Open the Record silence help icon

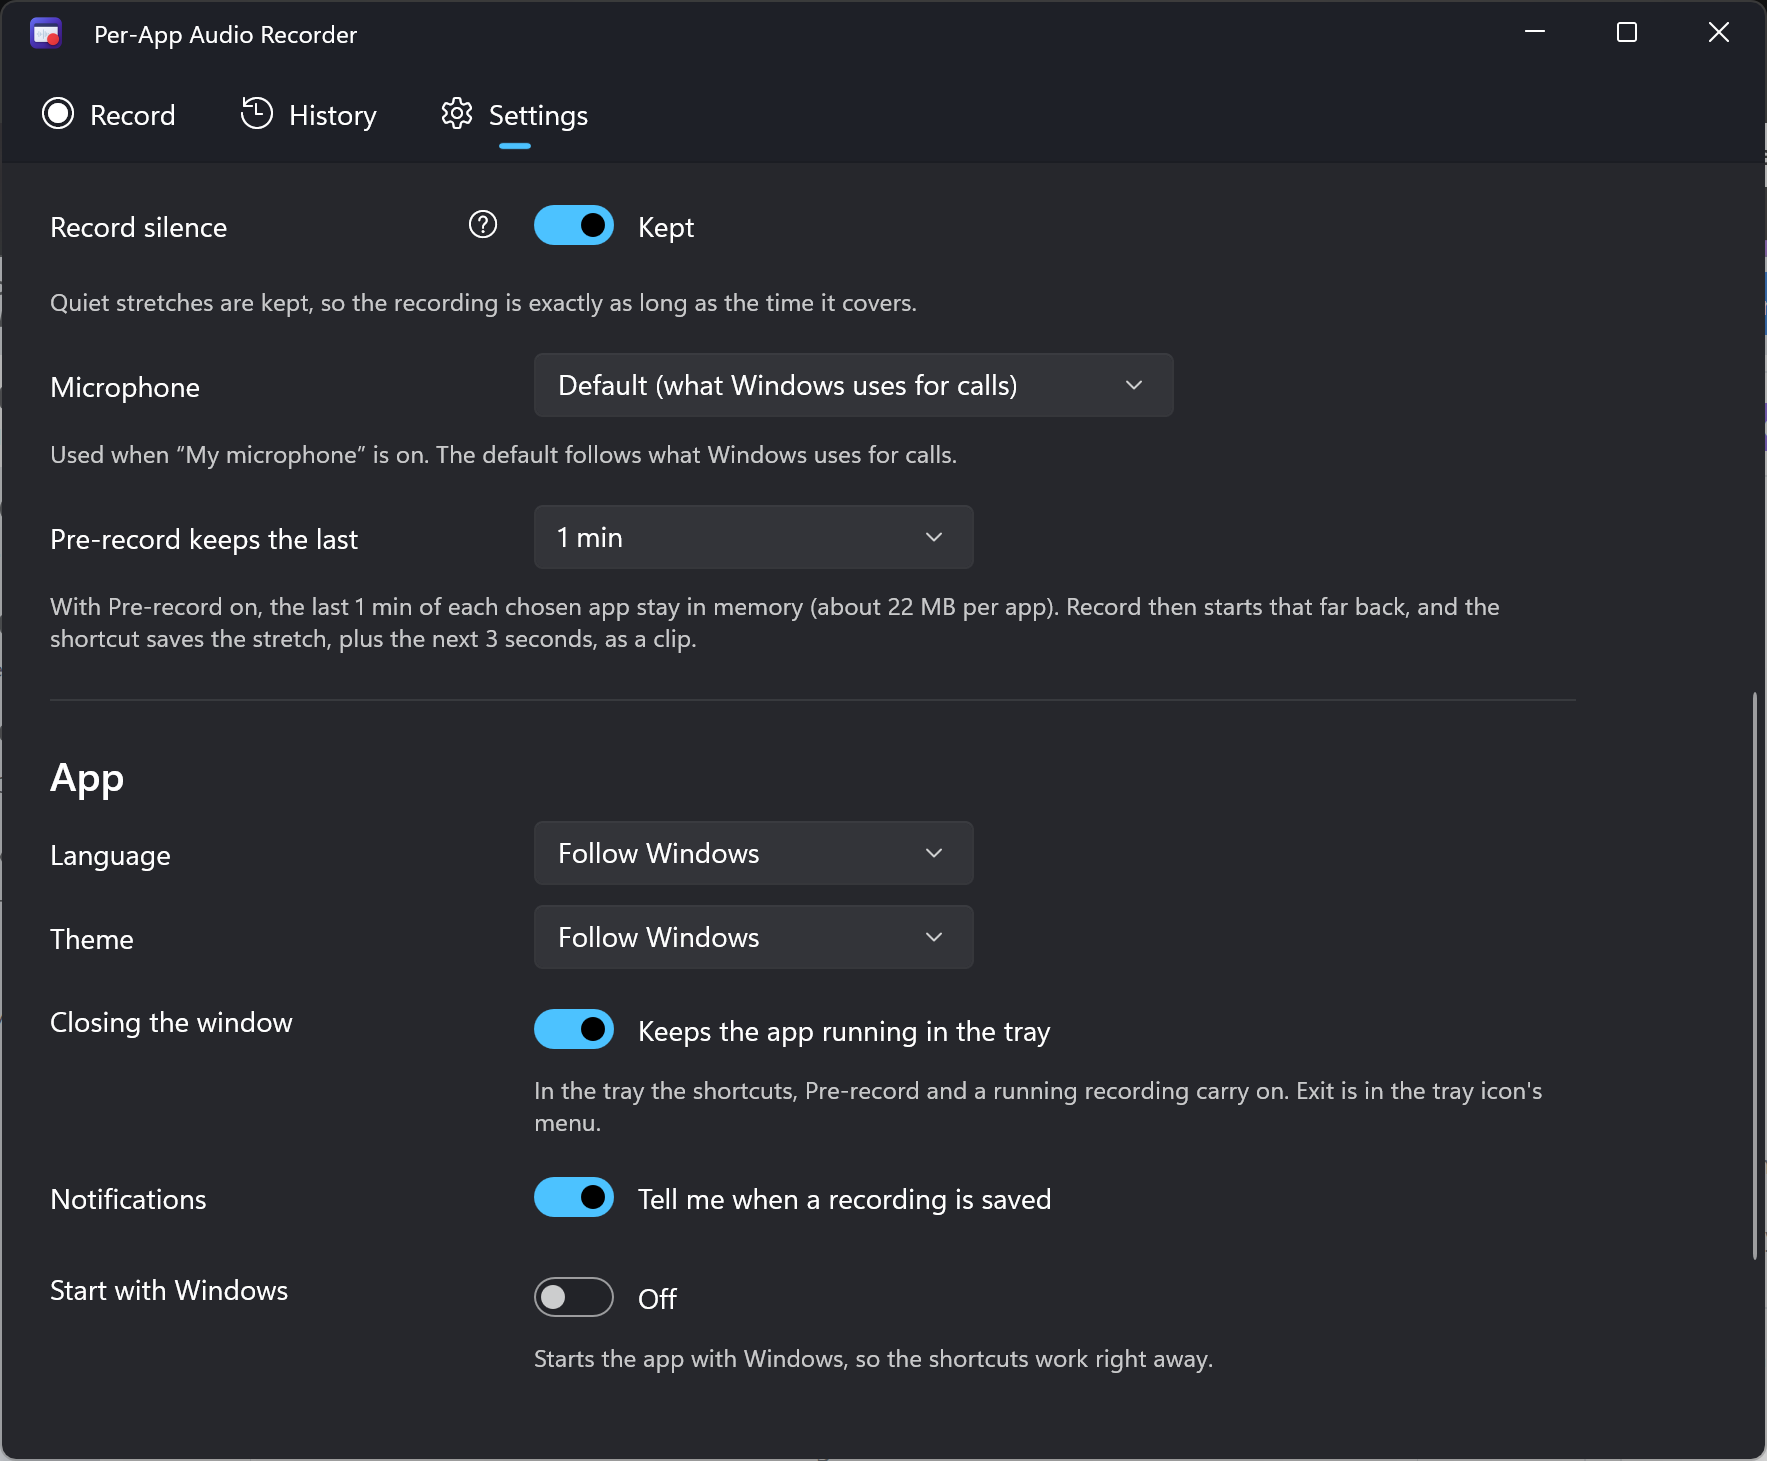[x=483, y=225]
